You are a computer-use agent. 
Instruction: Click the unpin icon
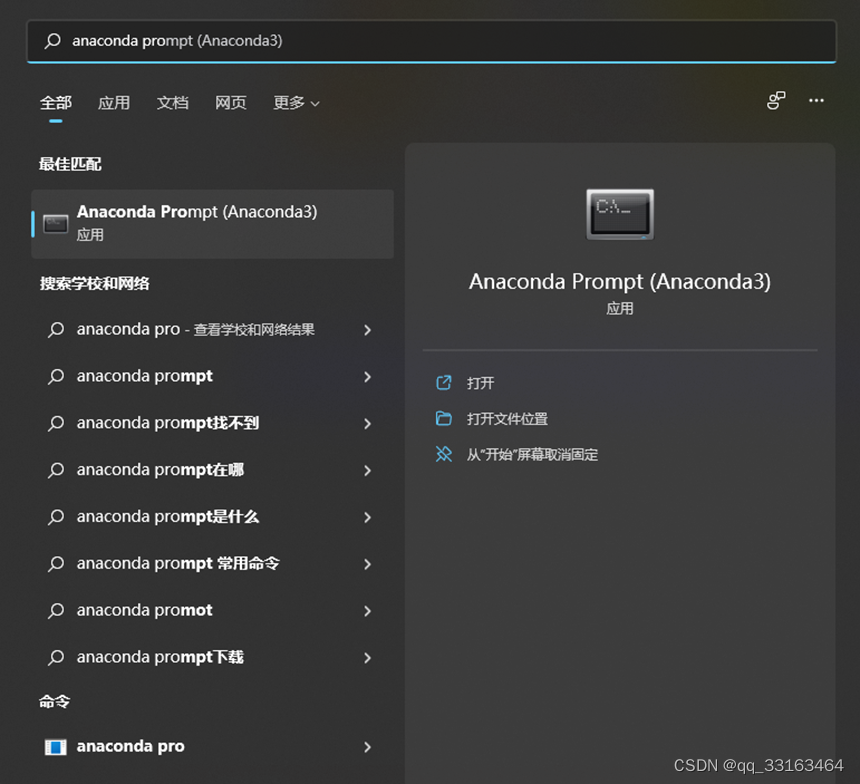coord(444,454)
